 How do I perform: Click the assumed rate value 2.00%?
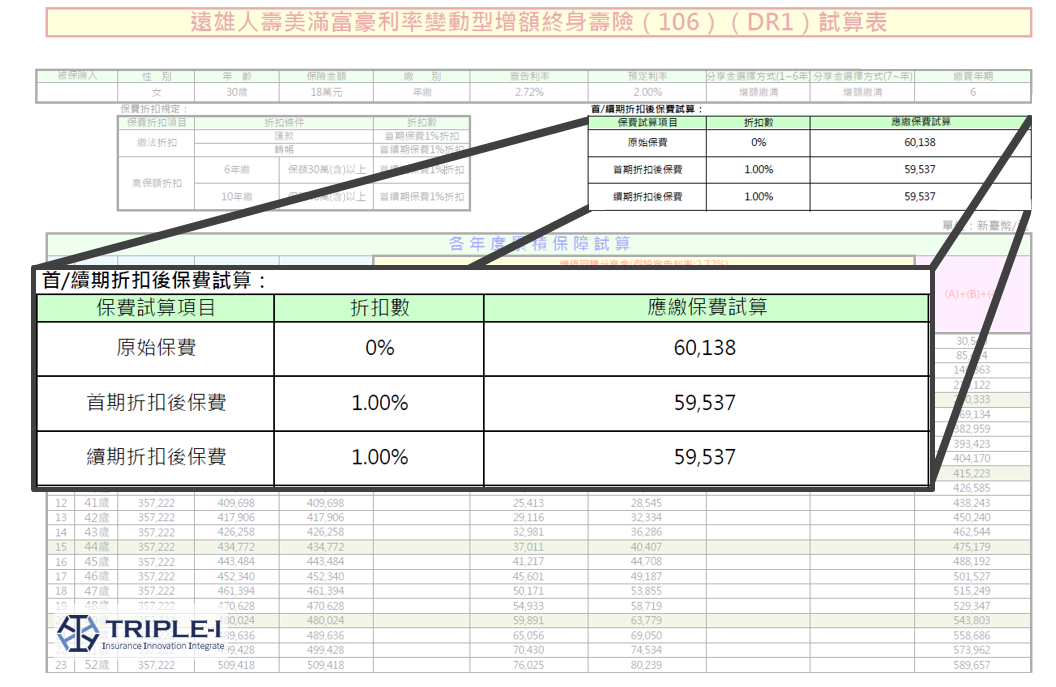coord(647,92)
